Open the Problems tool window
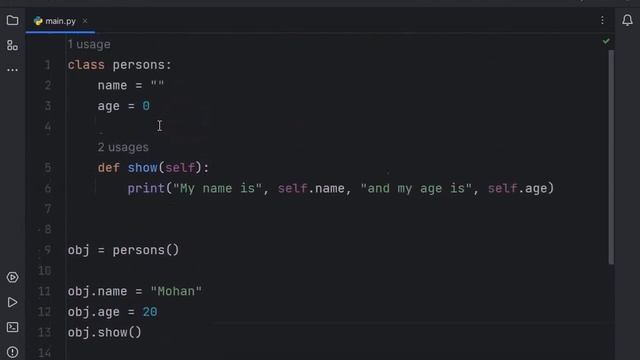Screen dimensions: 640x360 12,352
